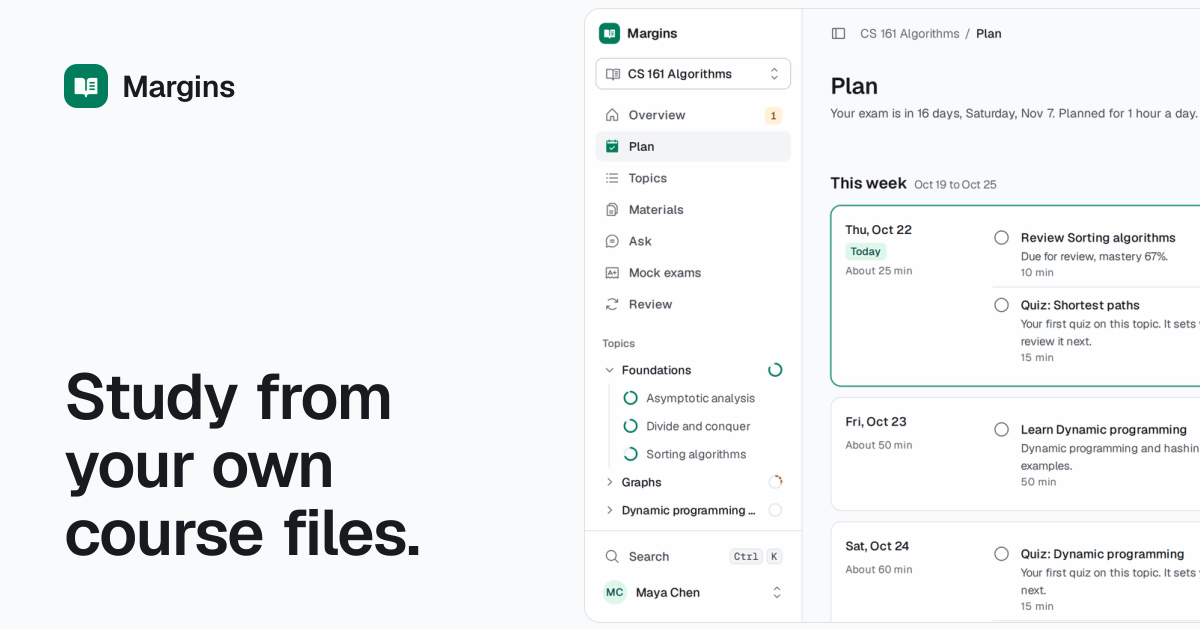
Task: Open the Maya Chen account menu chevron
Action: point(777,592)
